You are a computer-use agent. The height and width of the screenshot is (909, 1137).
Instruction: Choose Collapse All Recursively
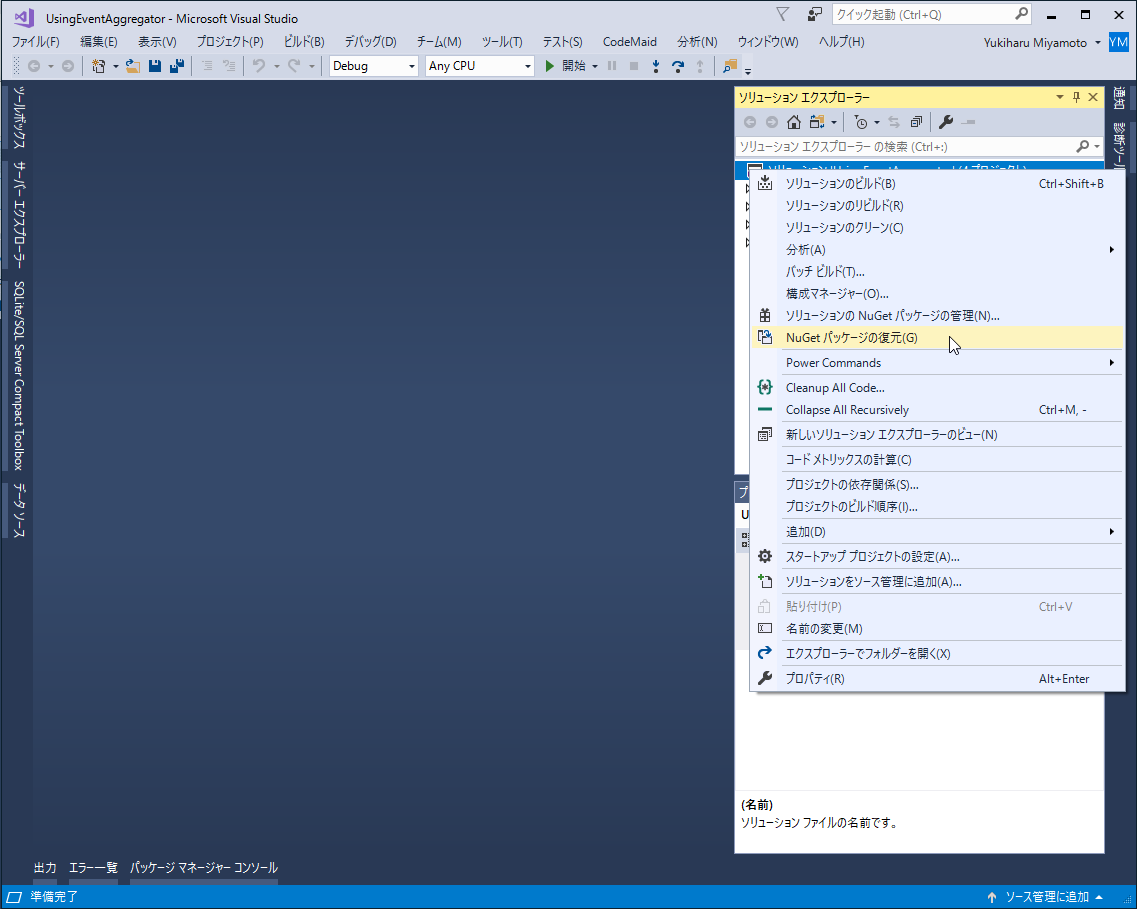click(x=937, y=410)
